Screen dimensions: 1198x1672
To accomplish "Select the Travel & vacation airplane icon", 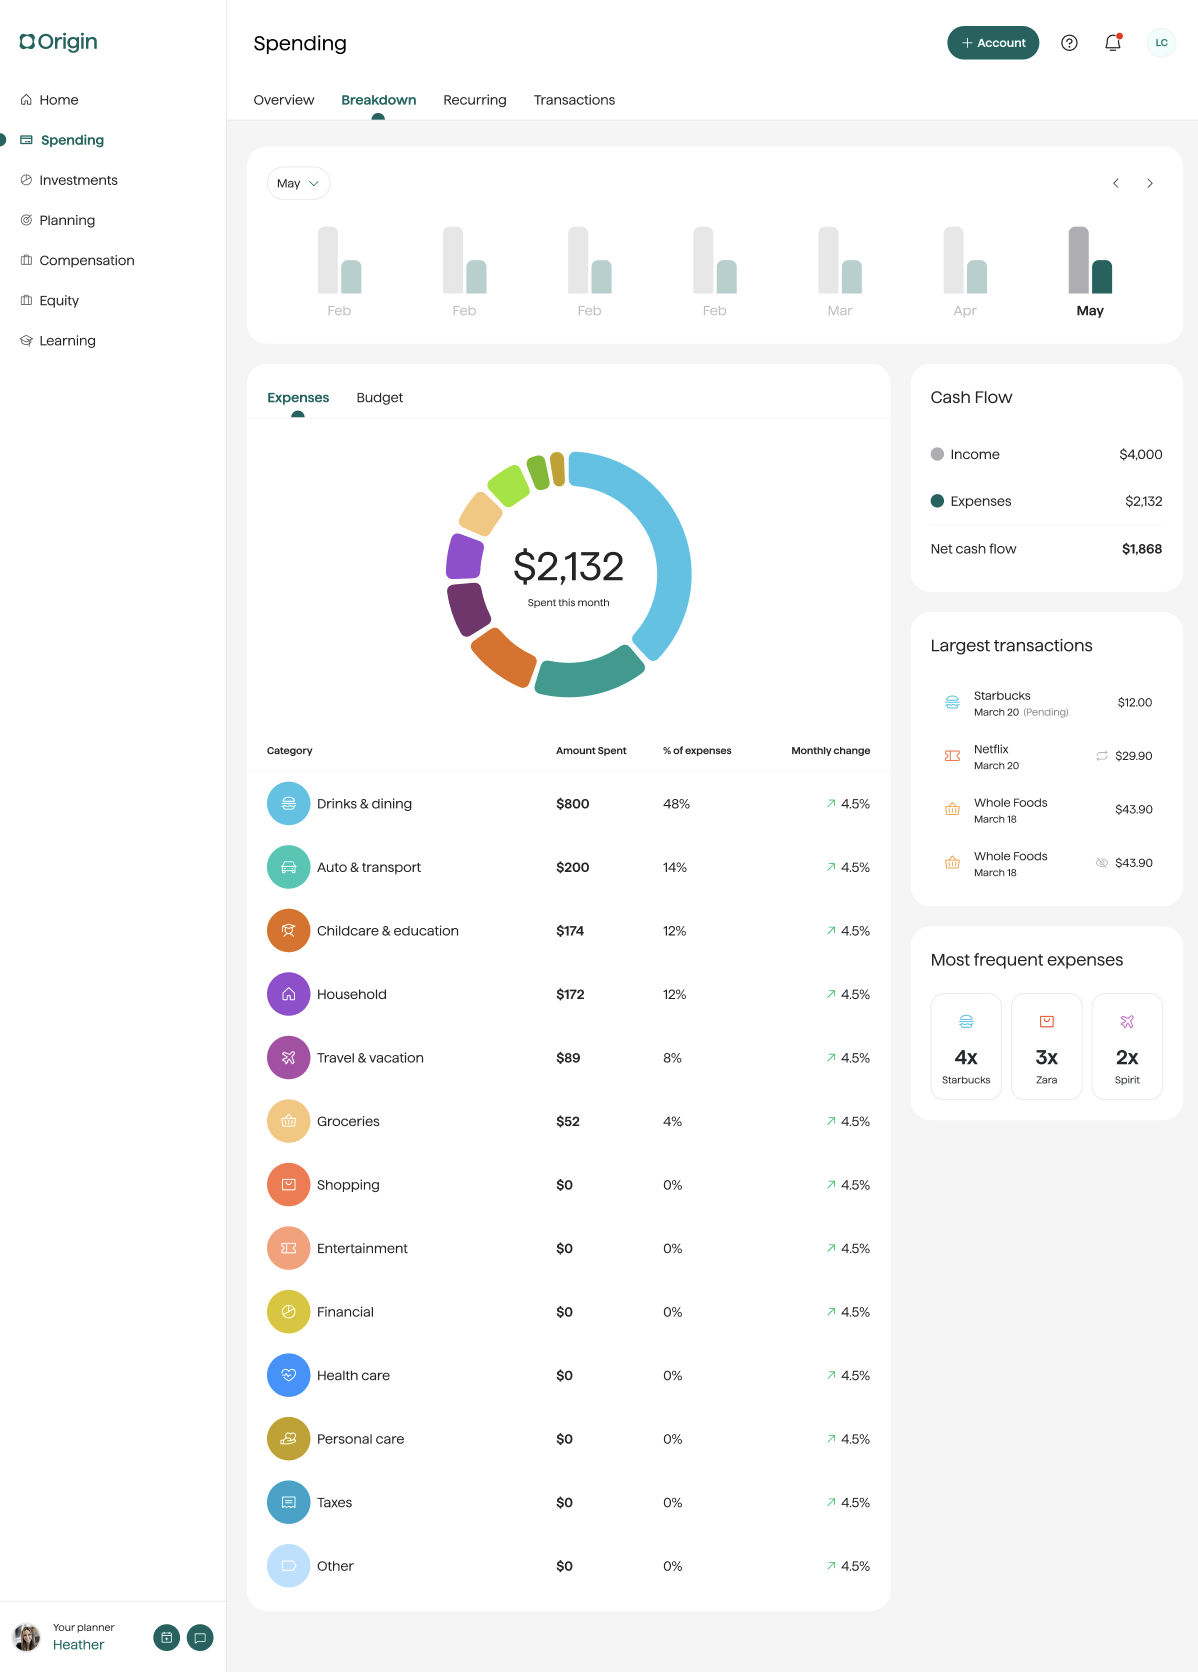I will pos(288,1058).
